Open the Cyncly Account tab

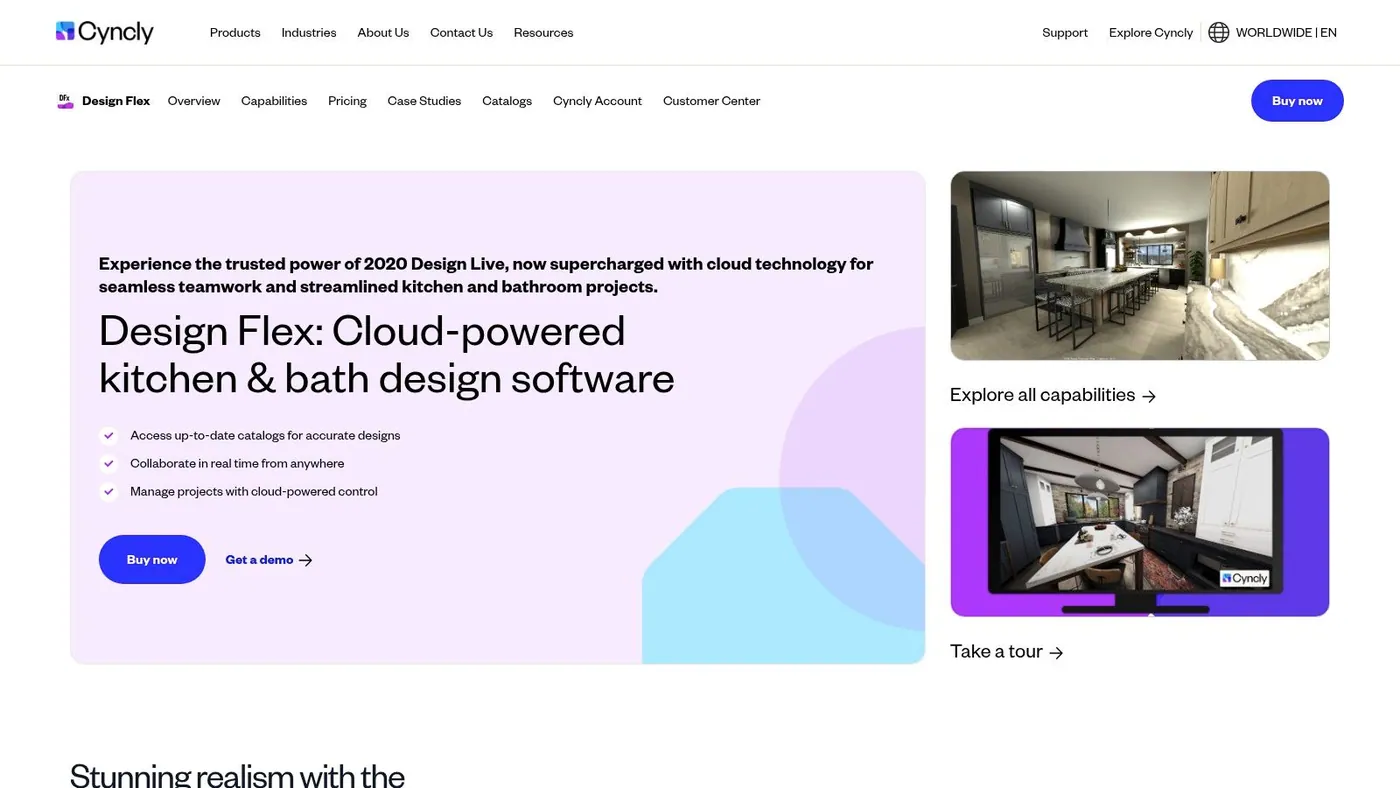point(597,101)
